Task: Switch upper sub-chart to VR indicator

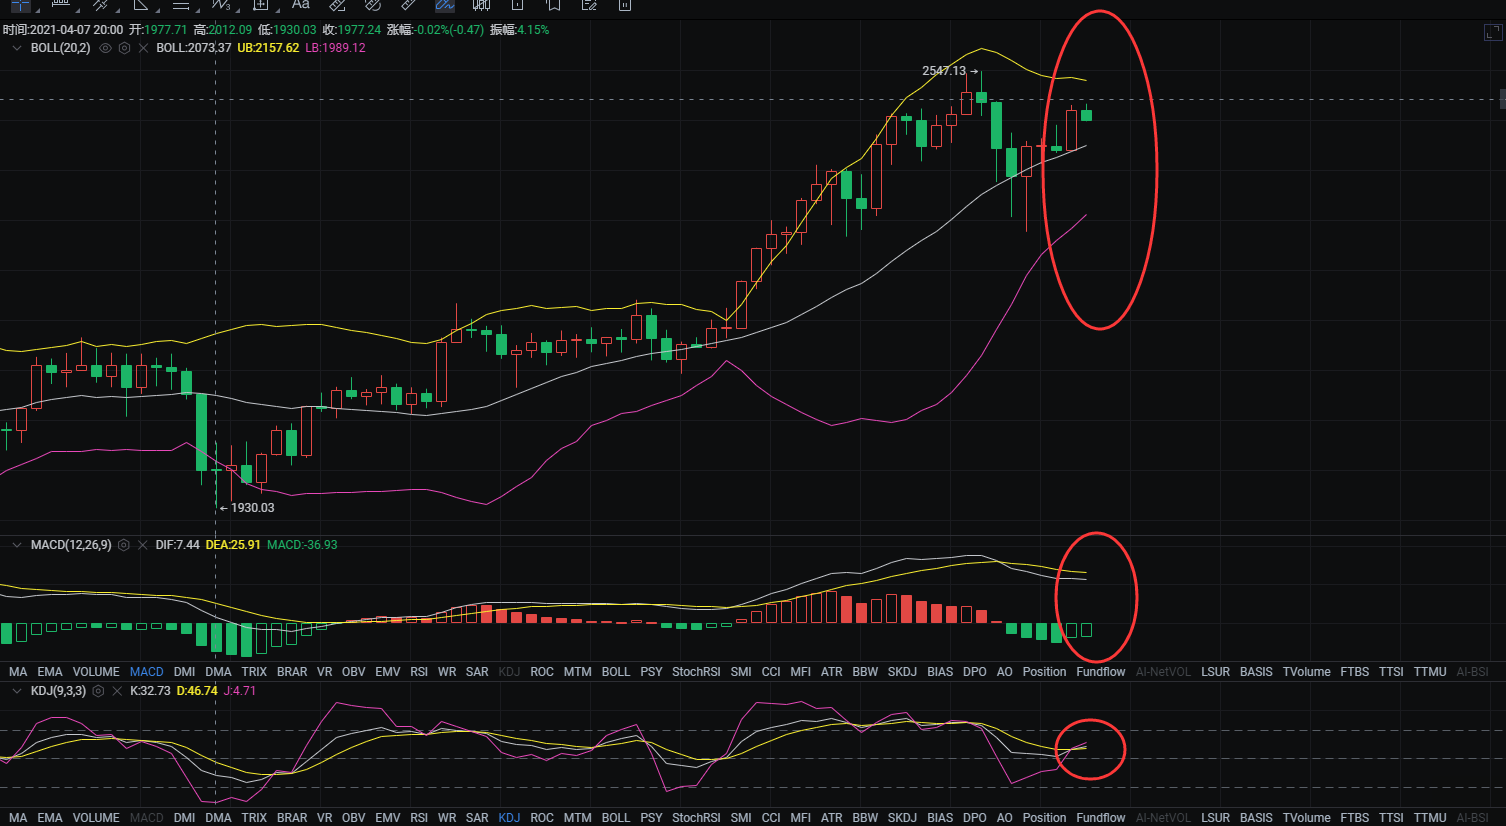Action: point(324,672)
